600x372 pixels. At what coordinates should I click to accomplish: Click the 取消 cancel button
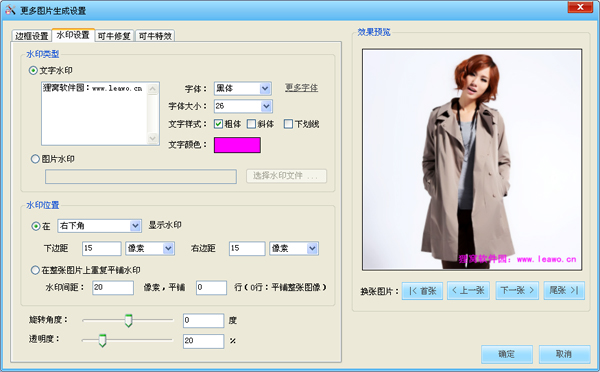point(564,354)
